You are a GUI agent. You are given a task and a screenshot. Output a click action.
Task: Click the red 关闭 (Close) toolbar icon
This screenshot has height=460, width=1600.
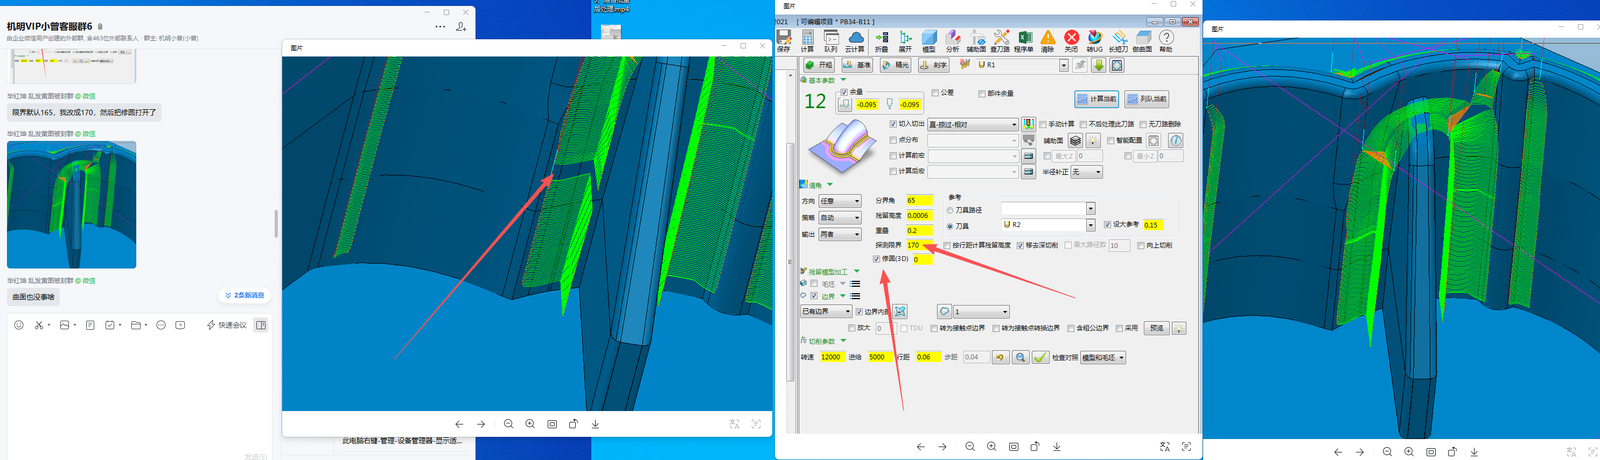[x=1071, y=40]
